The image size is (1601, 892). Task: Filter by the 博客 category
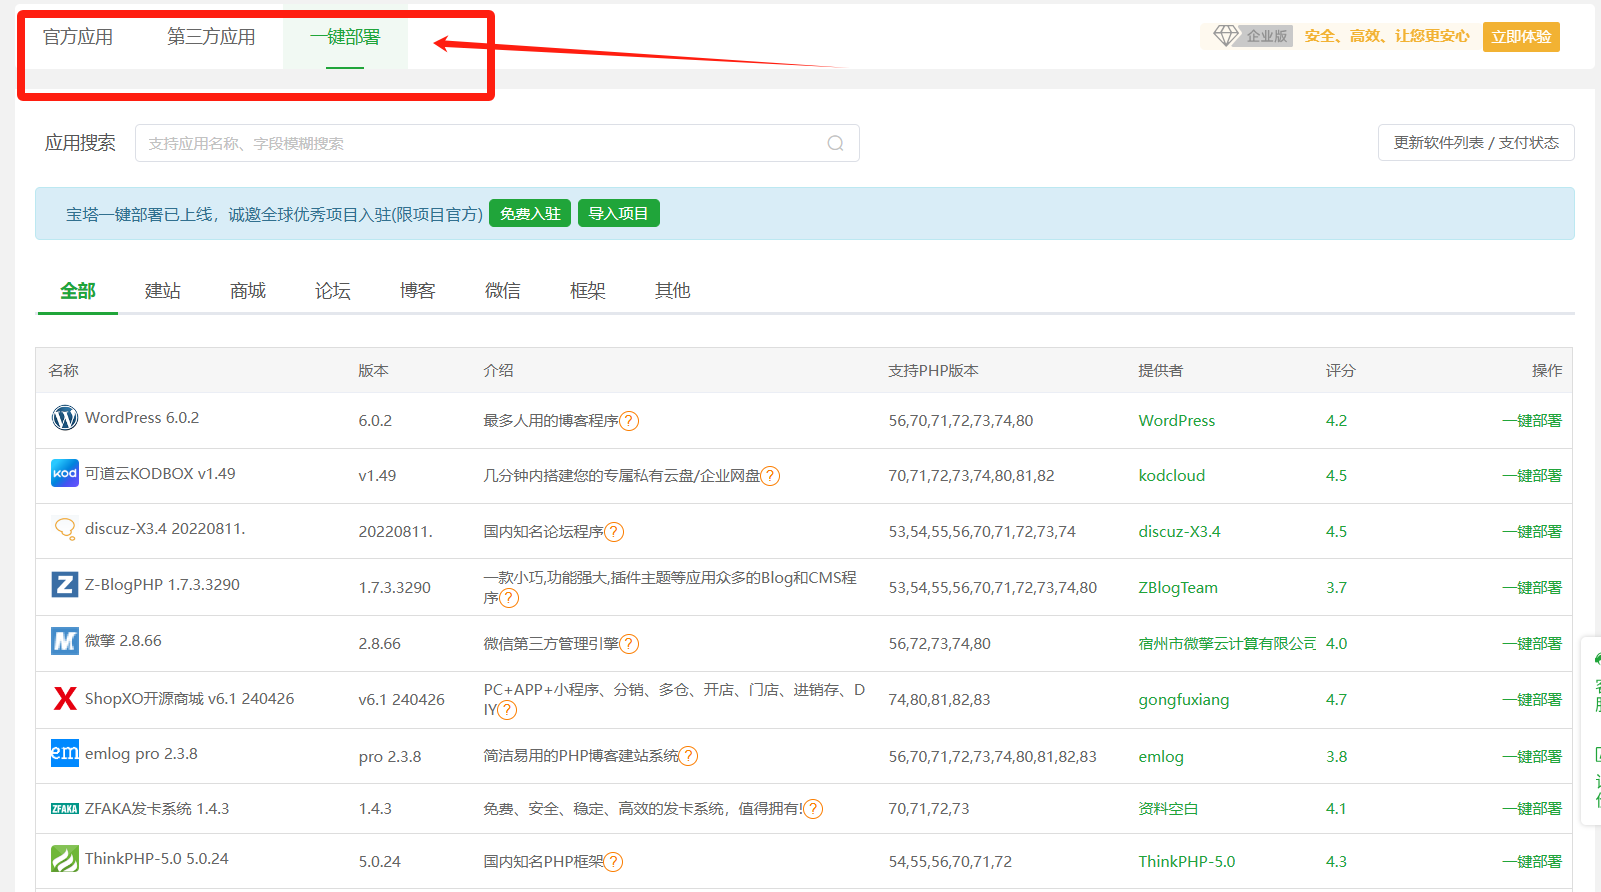pos(418,291)
